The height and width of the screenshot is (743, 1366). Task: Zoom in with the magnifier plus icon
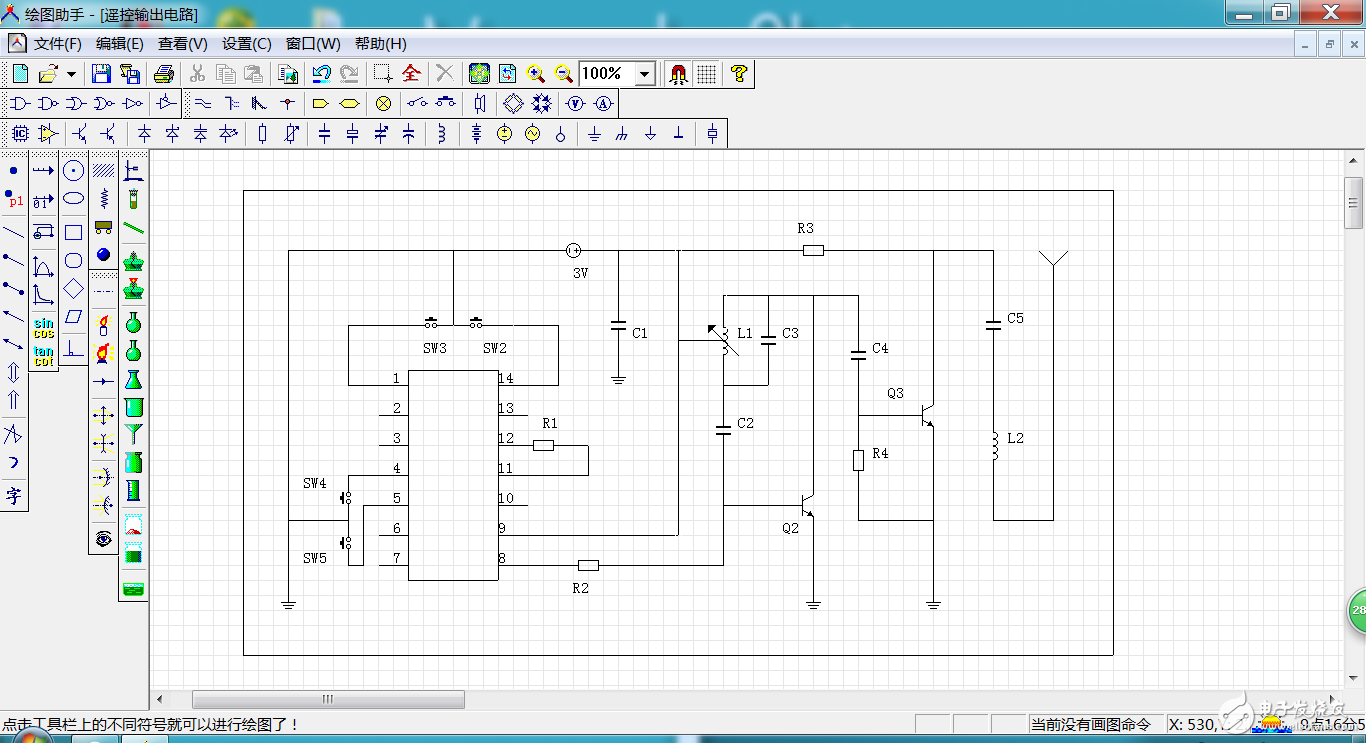536,73
